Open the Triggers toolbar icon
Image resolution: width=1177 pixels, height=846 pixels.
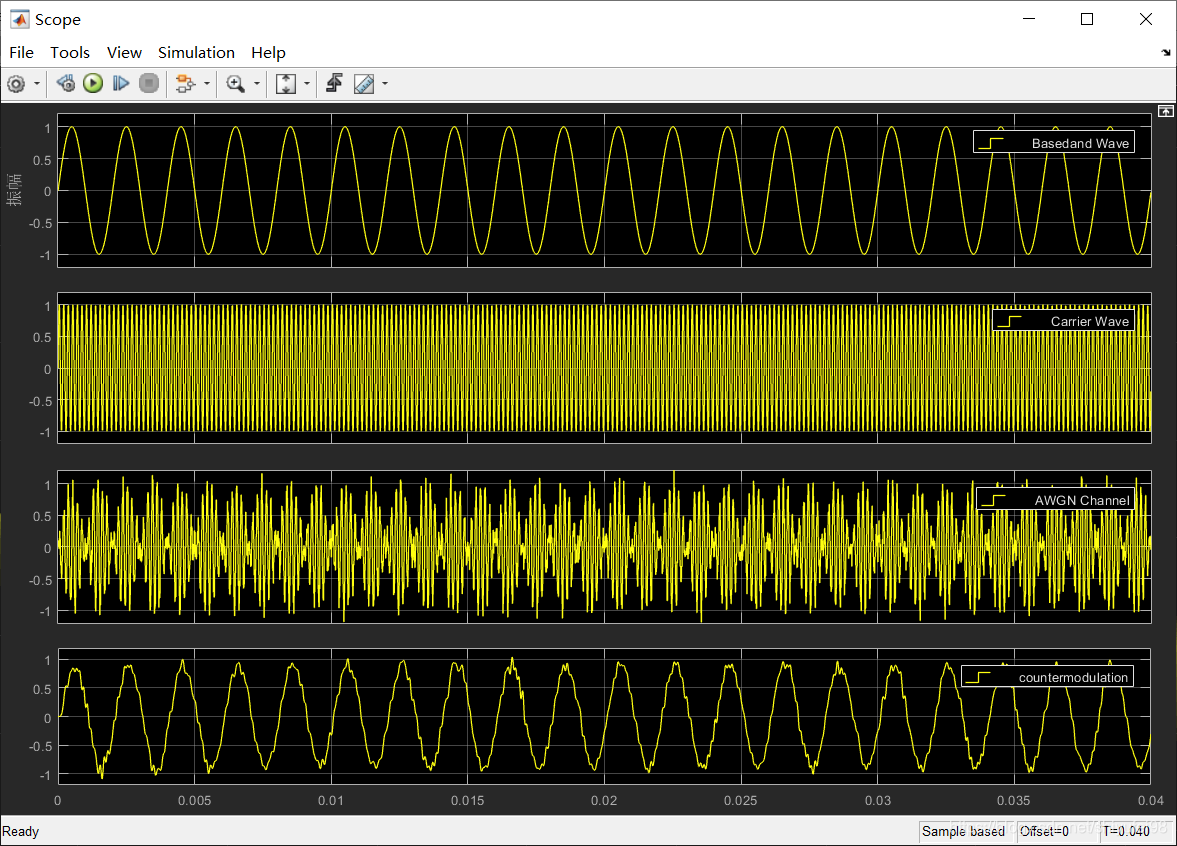(x=335, y=83)
